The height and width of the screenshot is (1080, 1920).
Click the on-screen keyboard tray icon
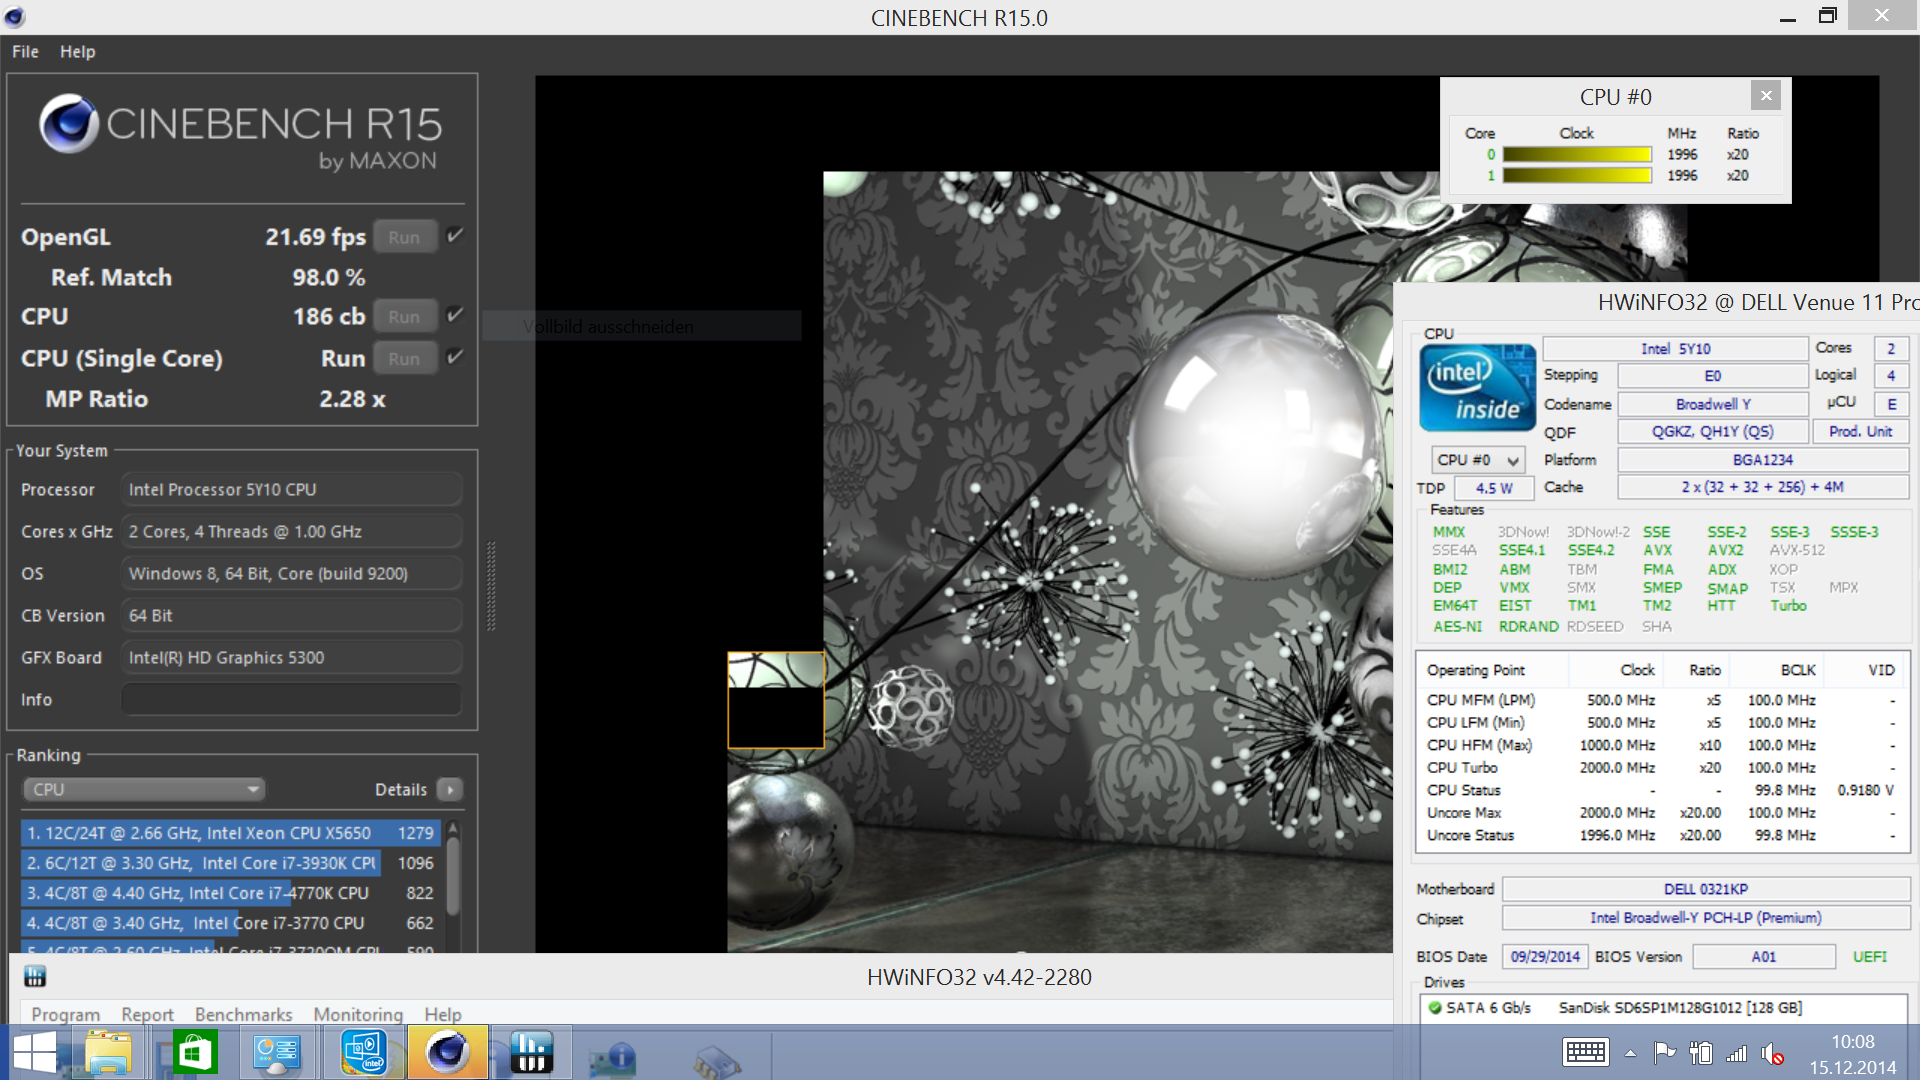coord(1585,1052)
